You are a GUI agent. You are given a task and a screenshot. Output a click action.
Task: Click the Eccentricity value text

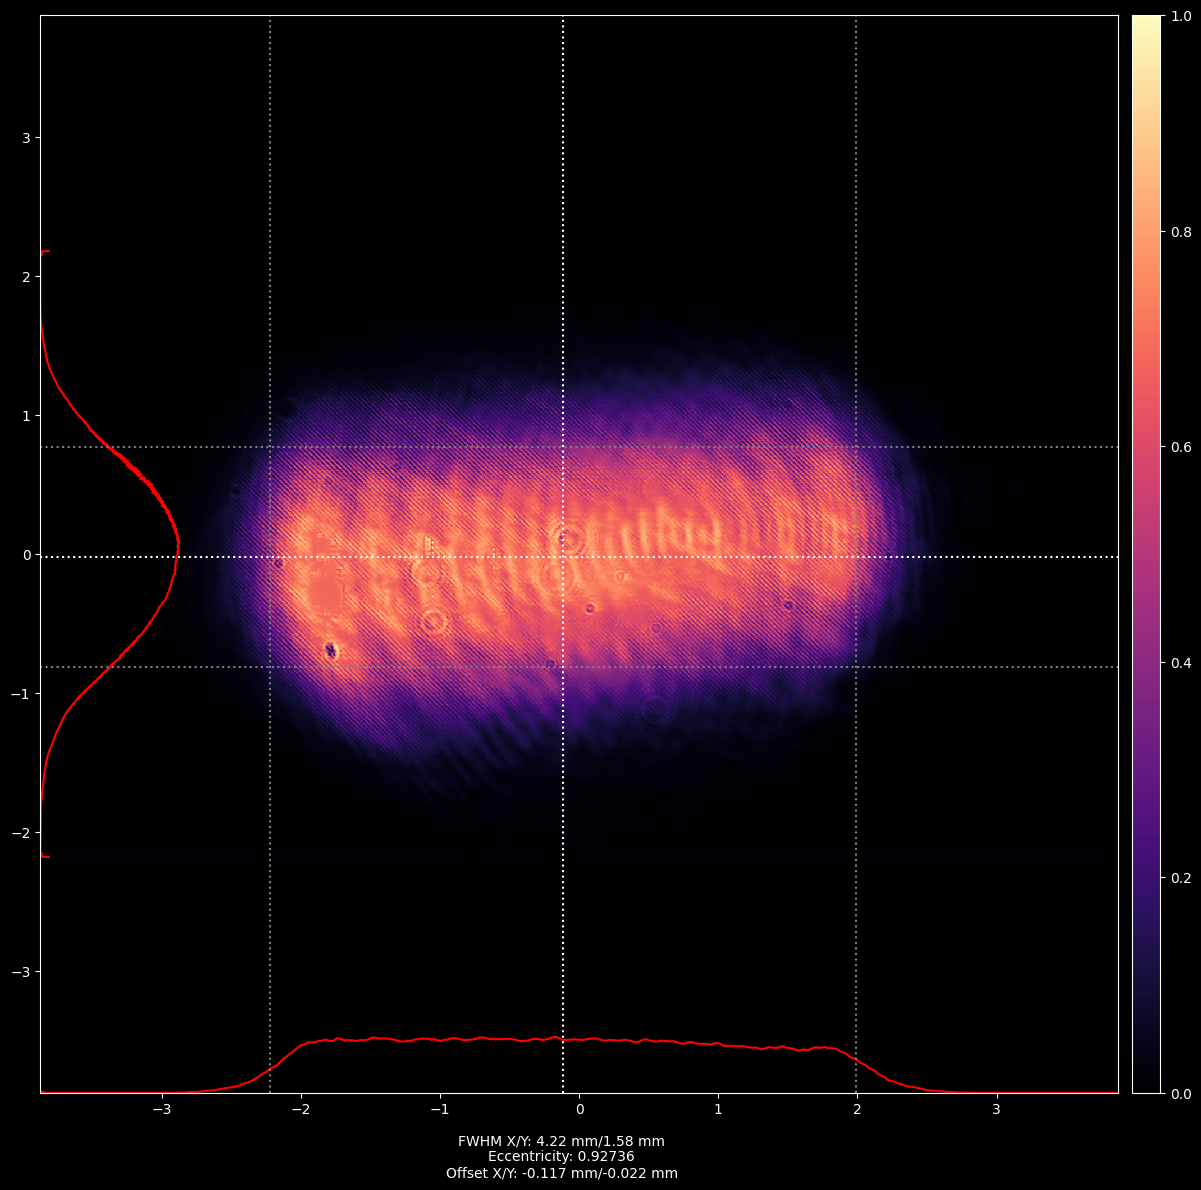561,1157
